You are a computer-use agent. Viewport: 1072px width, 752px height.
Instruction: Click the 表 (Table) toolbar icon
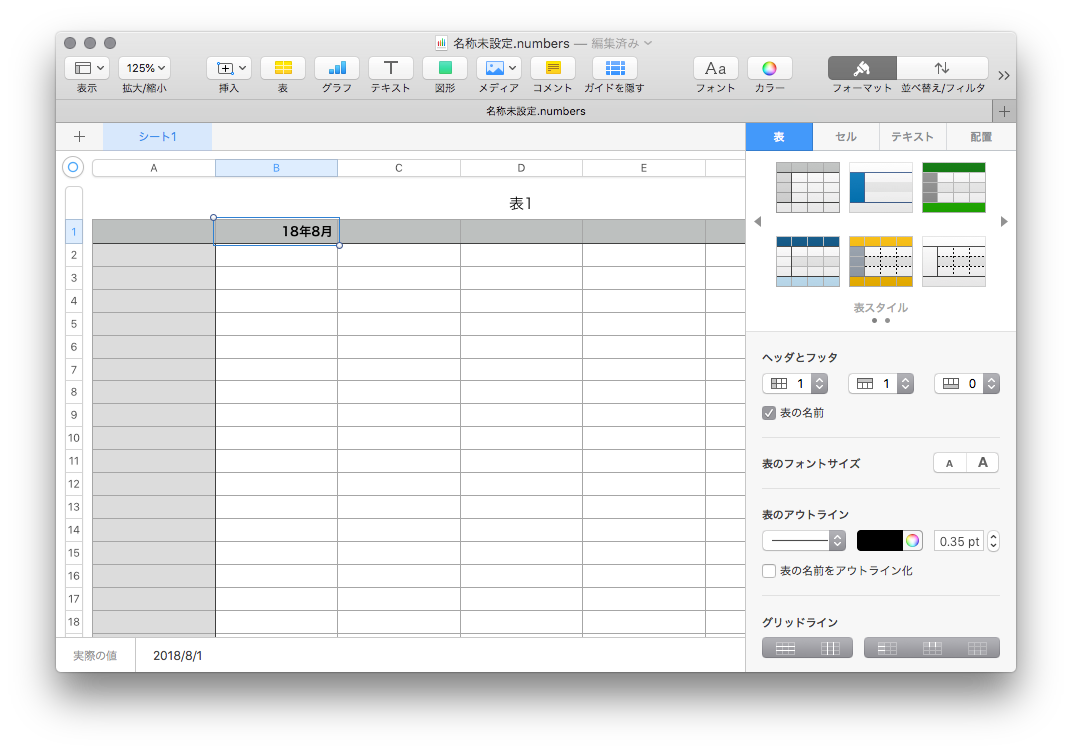(283, 68)
